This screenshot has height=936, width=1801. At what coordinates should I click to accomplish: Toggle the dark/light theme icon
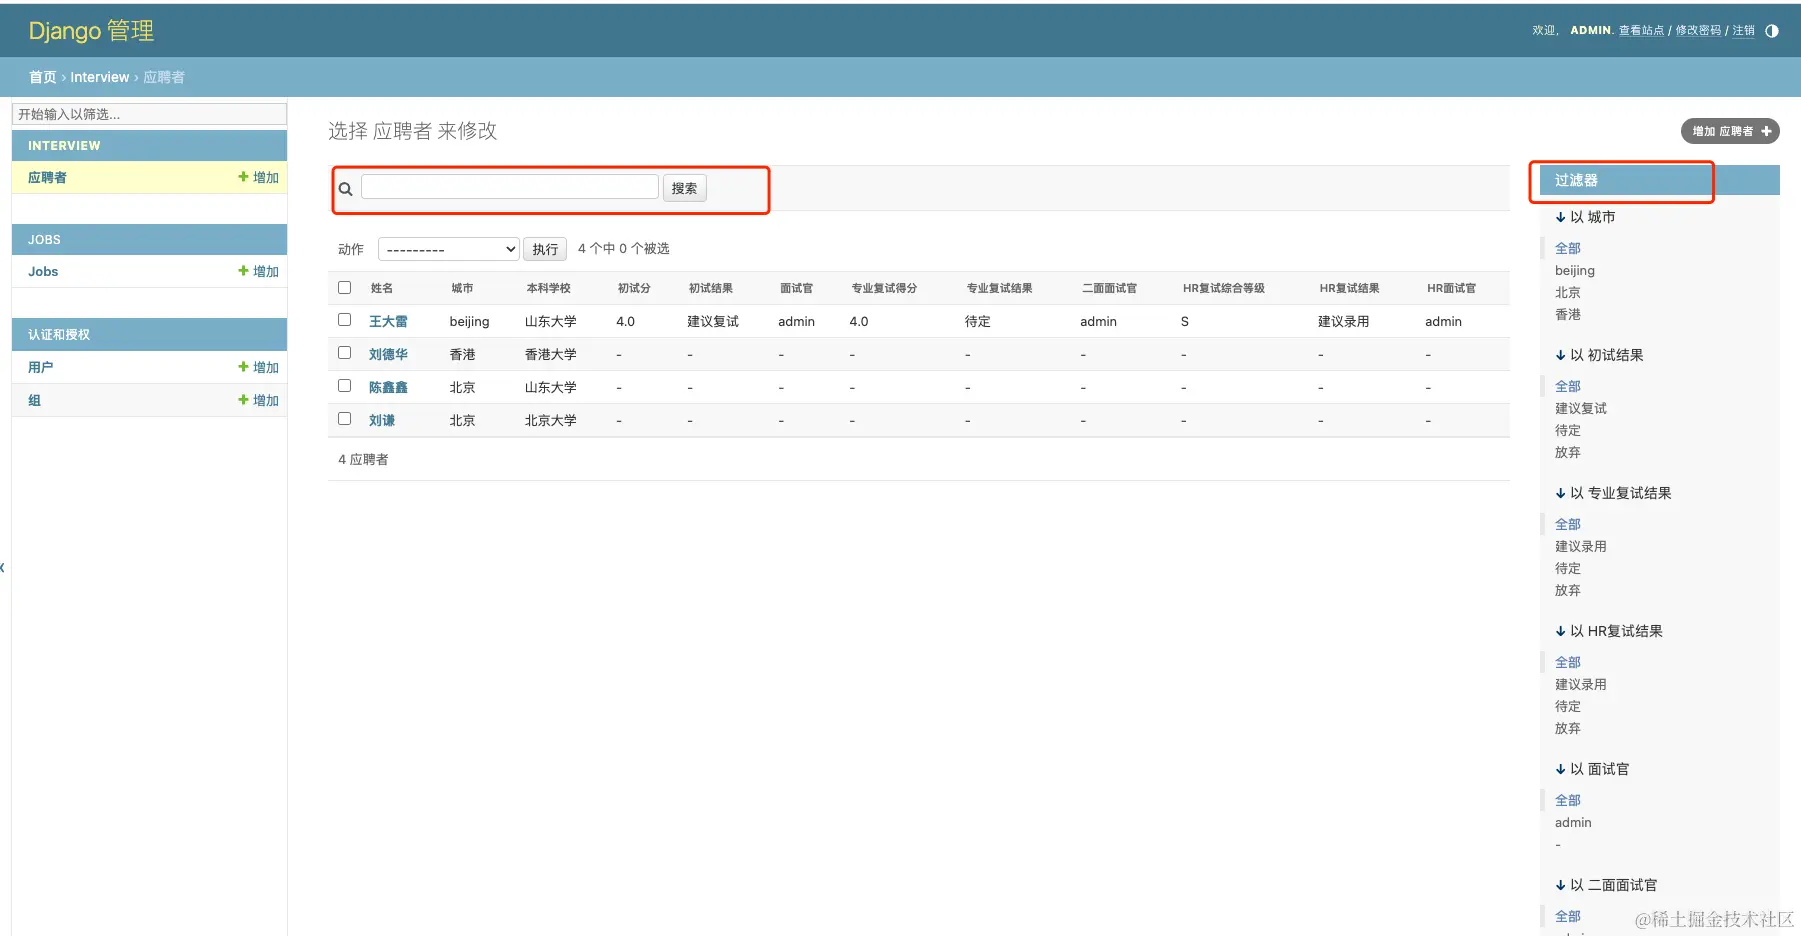coord(1772,31)
